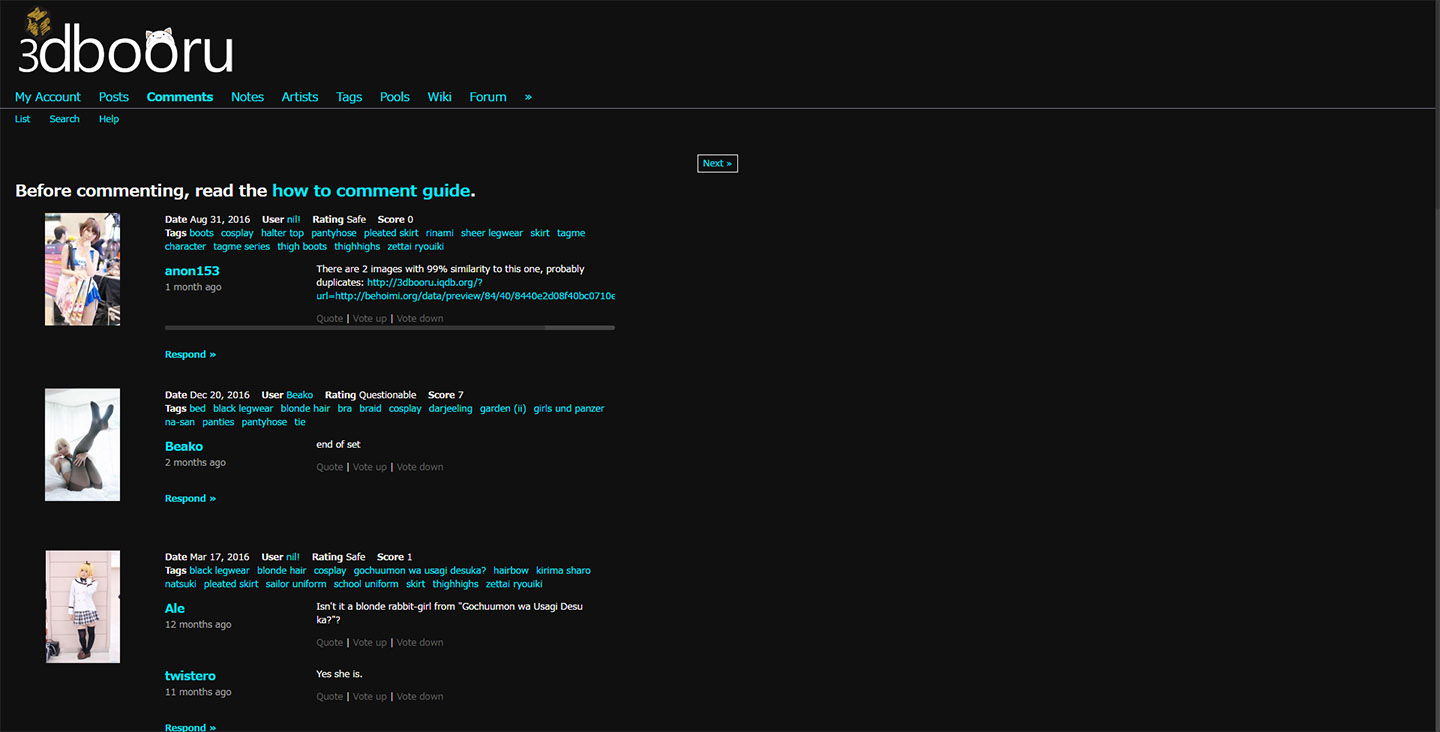The height and width of the screenshot is (732, 1440).
Task: Click the halter top tag
Action: [x=282, y=233]
